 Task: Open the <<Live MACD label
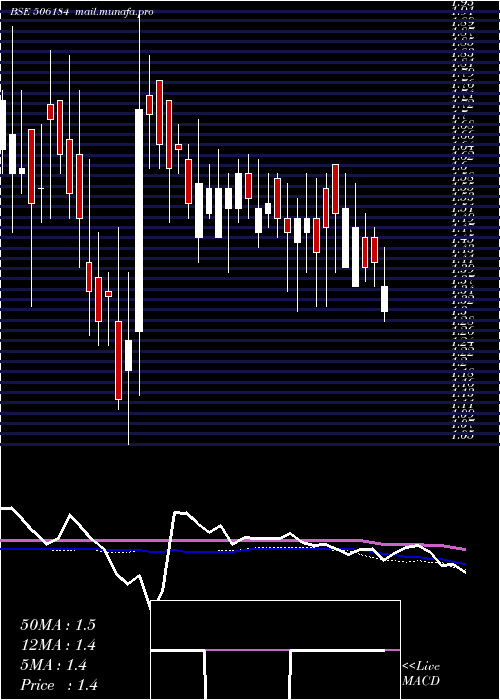pyautogui.click(x=421, y=674)
